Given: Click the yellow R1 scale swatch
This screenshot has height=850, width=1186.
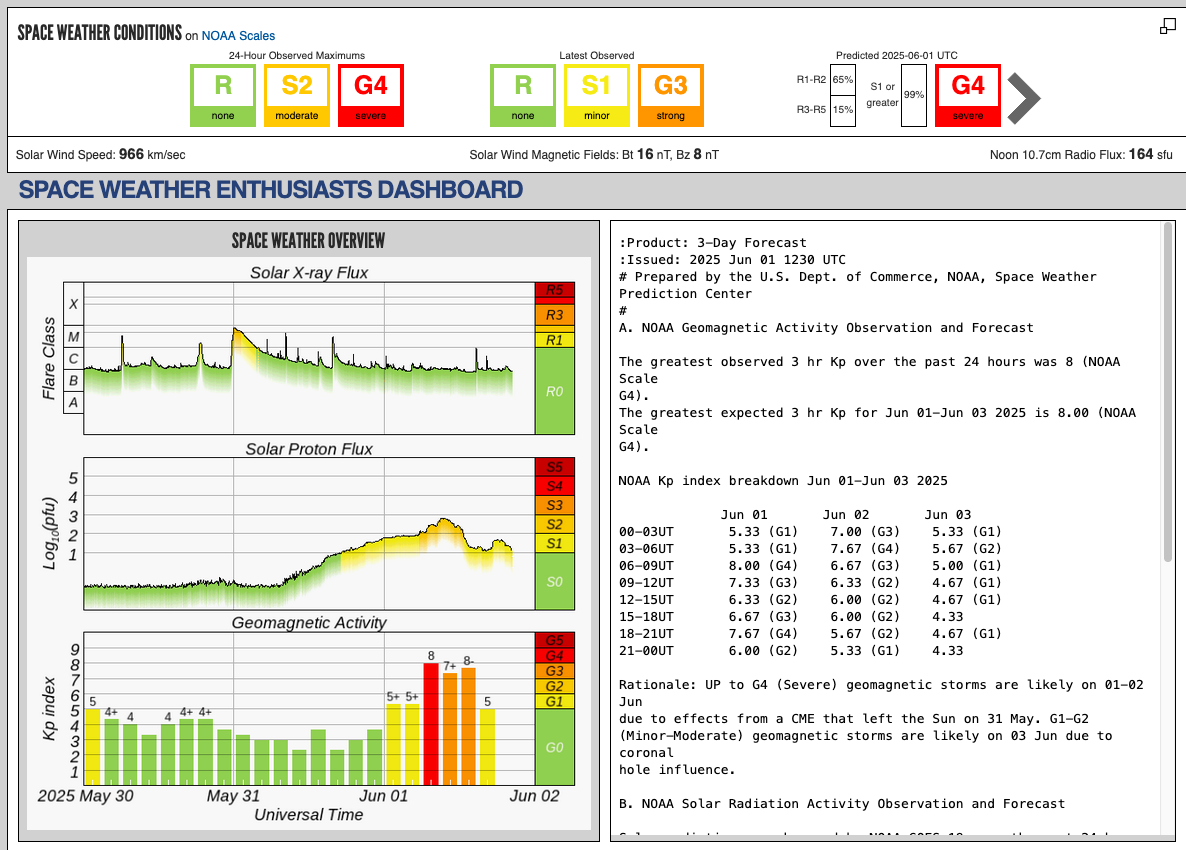Looking at the screenshot, I should pyautogui.click(x=554, y=340).
